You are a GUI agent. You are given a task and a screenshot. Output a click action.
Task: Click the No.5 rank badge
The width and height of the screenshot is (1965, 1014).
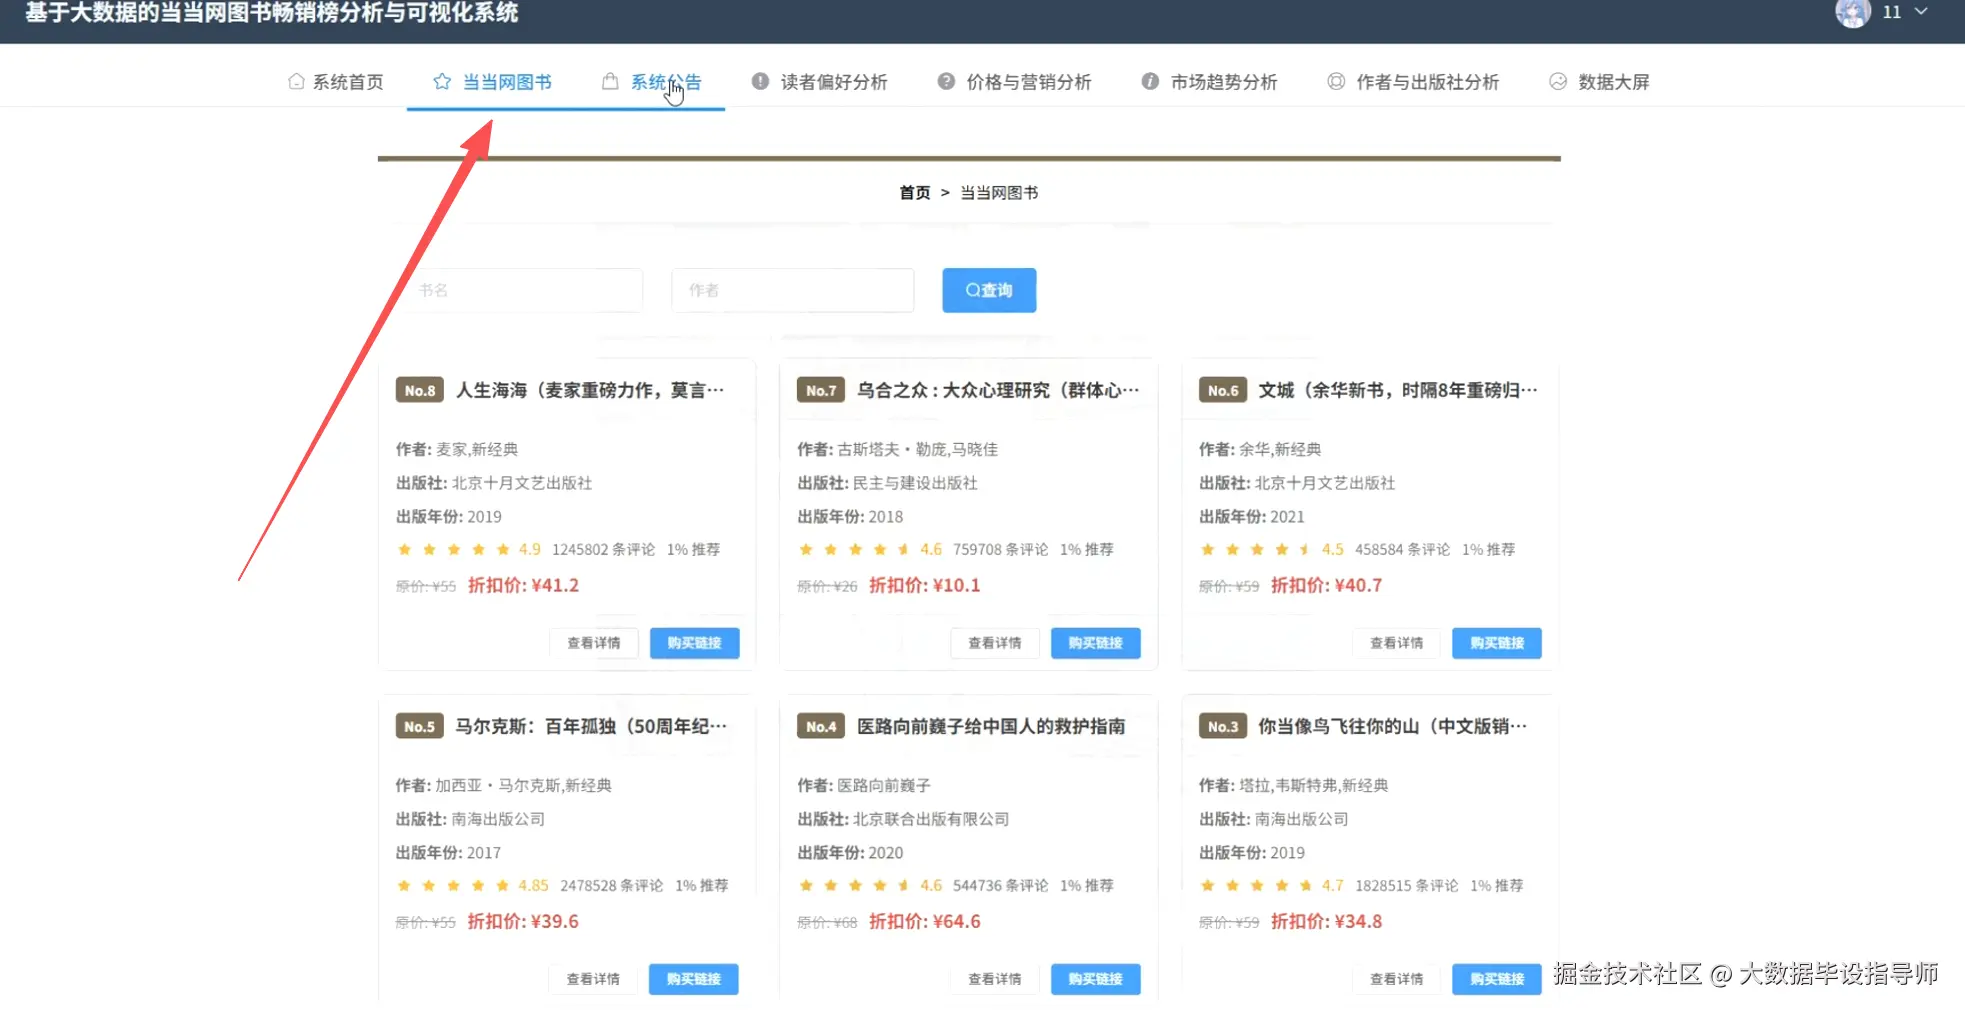click(420, 726)
